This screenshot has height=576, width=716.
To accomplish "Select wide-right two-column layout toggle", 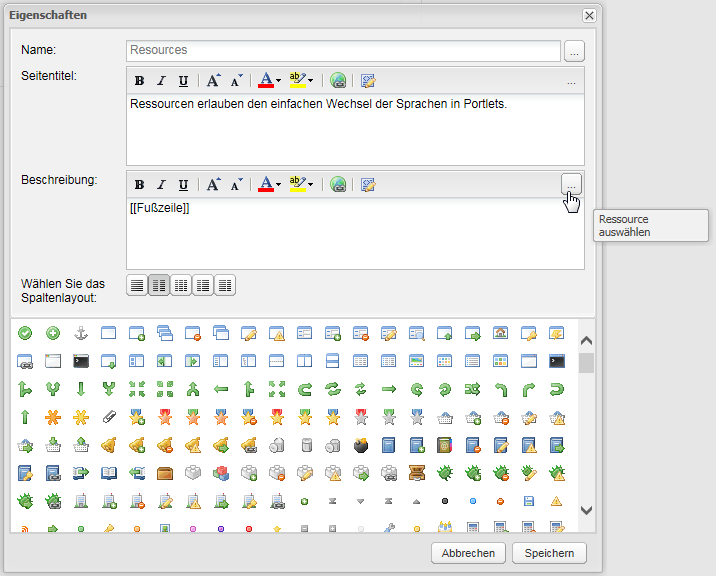I will (x=203, y=285).
